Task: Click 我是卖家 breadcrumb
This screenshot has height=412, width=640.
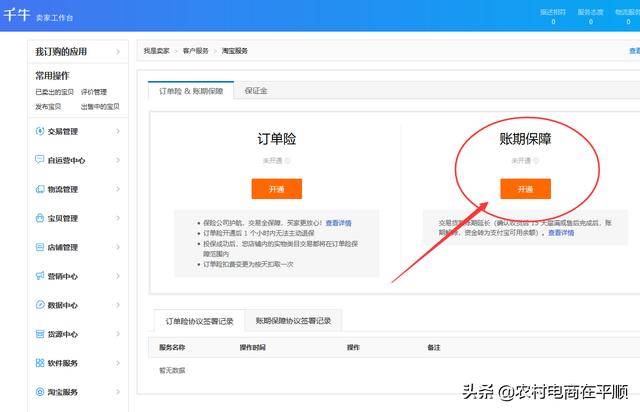Action: [156, 51]
